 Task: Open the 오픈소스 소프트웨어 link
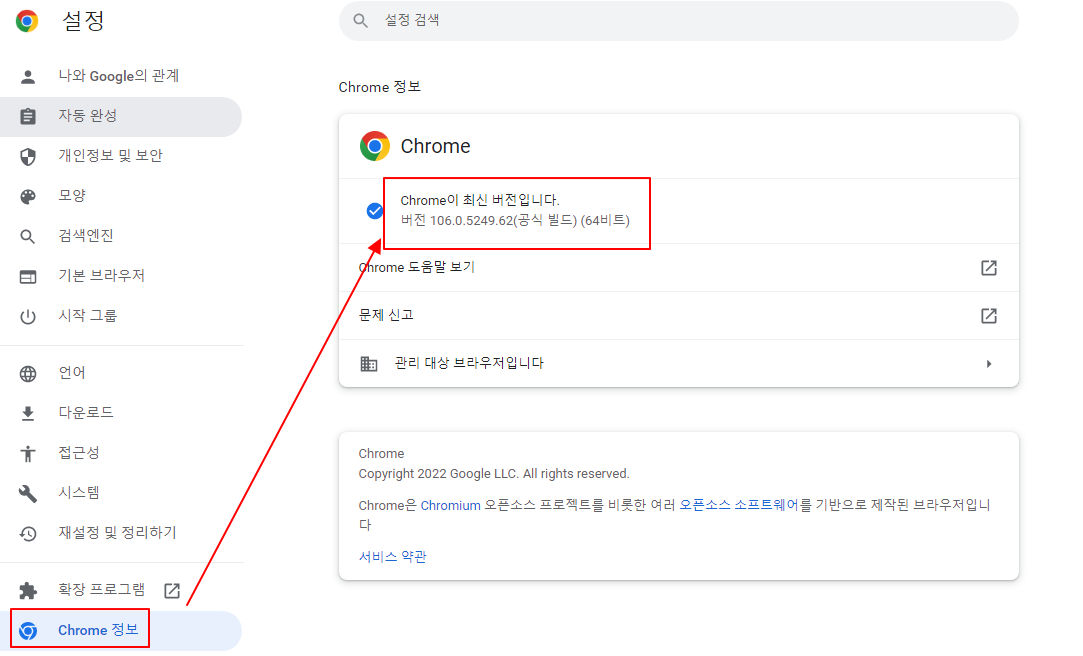click(x=738, y=505)
